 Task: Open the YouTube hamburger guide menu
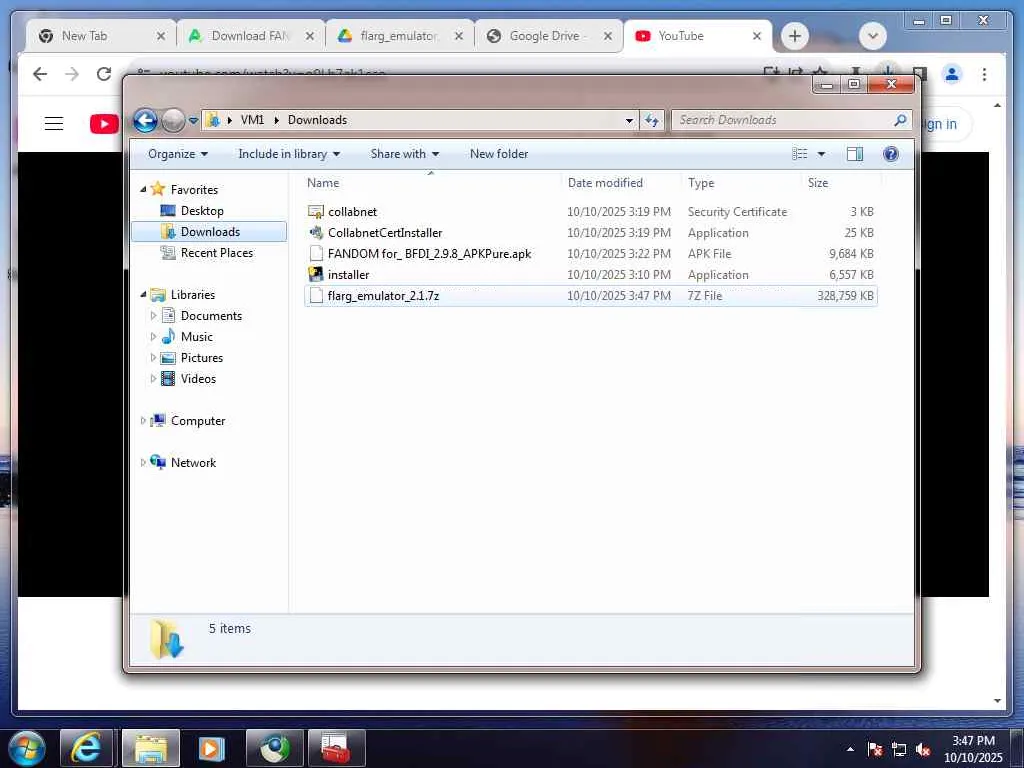pyautogui.click(x=54, y=123)
